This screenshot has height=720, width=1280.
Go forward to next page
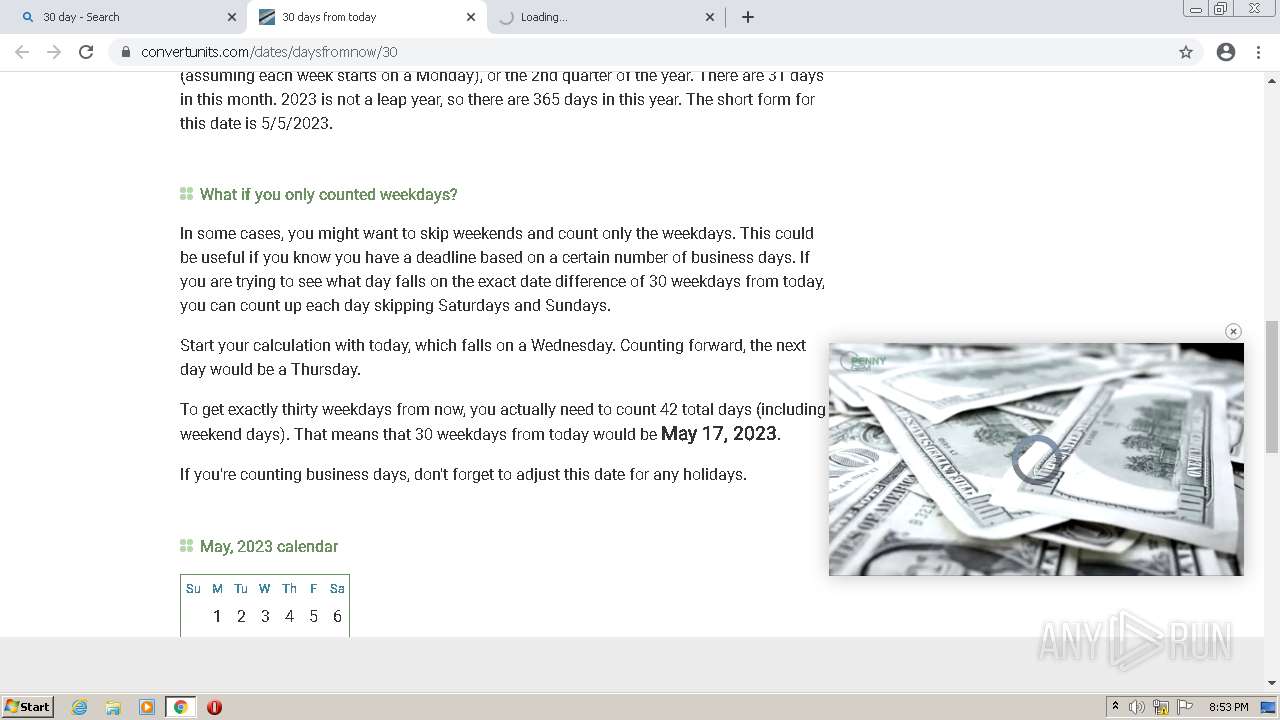(x=54, y=52)
